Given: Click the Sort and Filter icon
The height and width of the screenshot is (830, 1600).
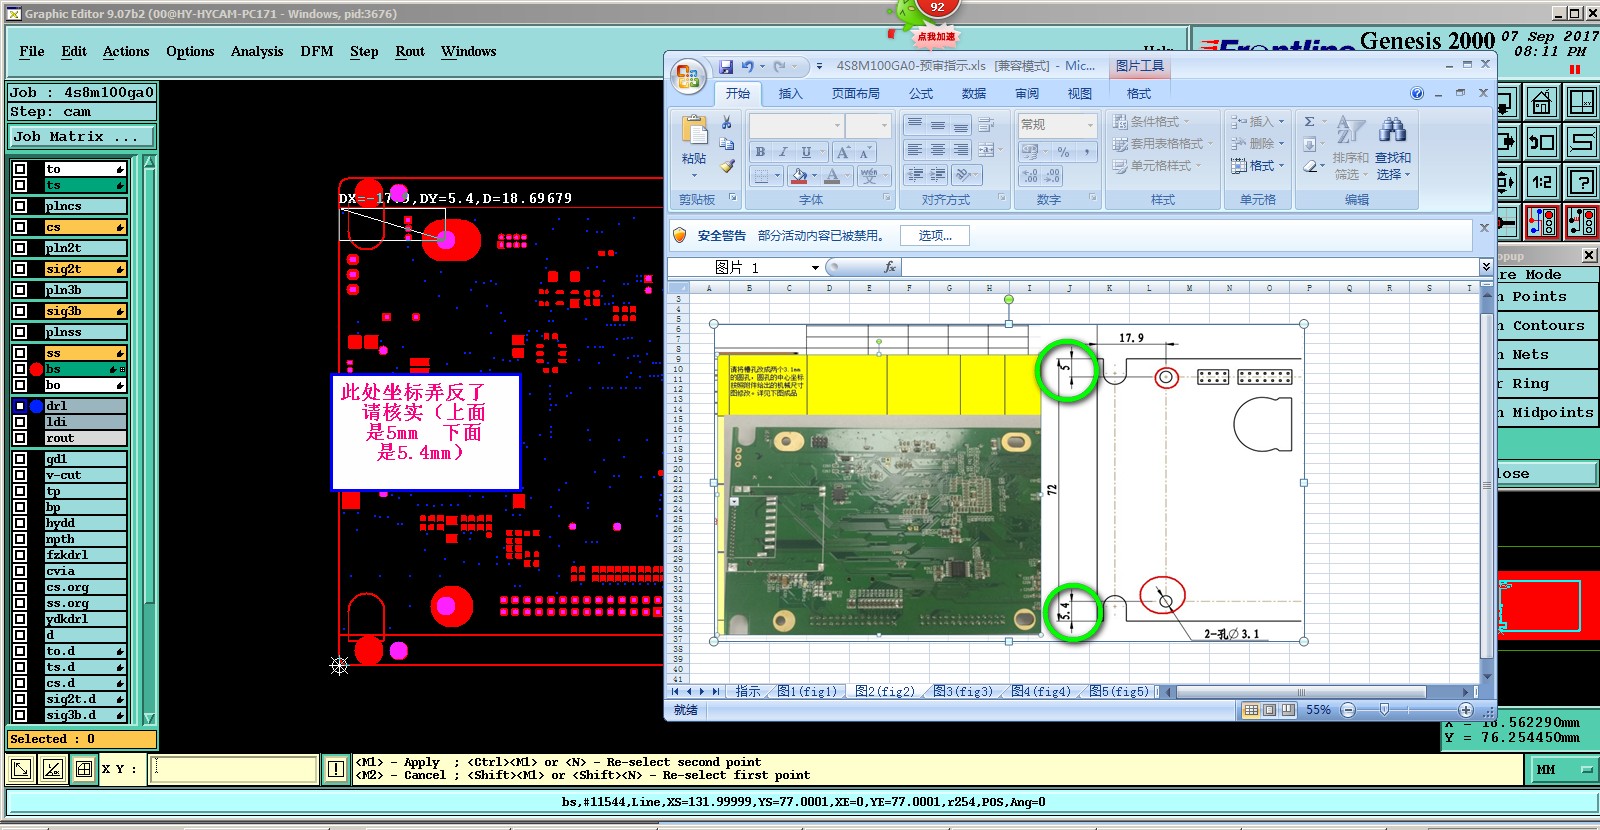Looking at the screenshot, I should (x=1350, y=129).
